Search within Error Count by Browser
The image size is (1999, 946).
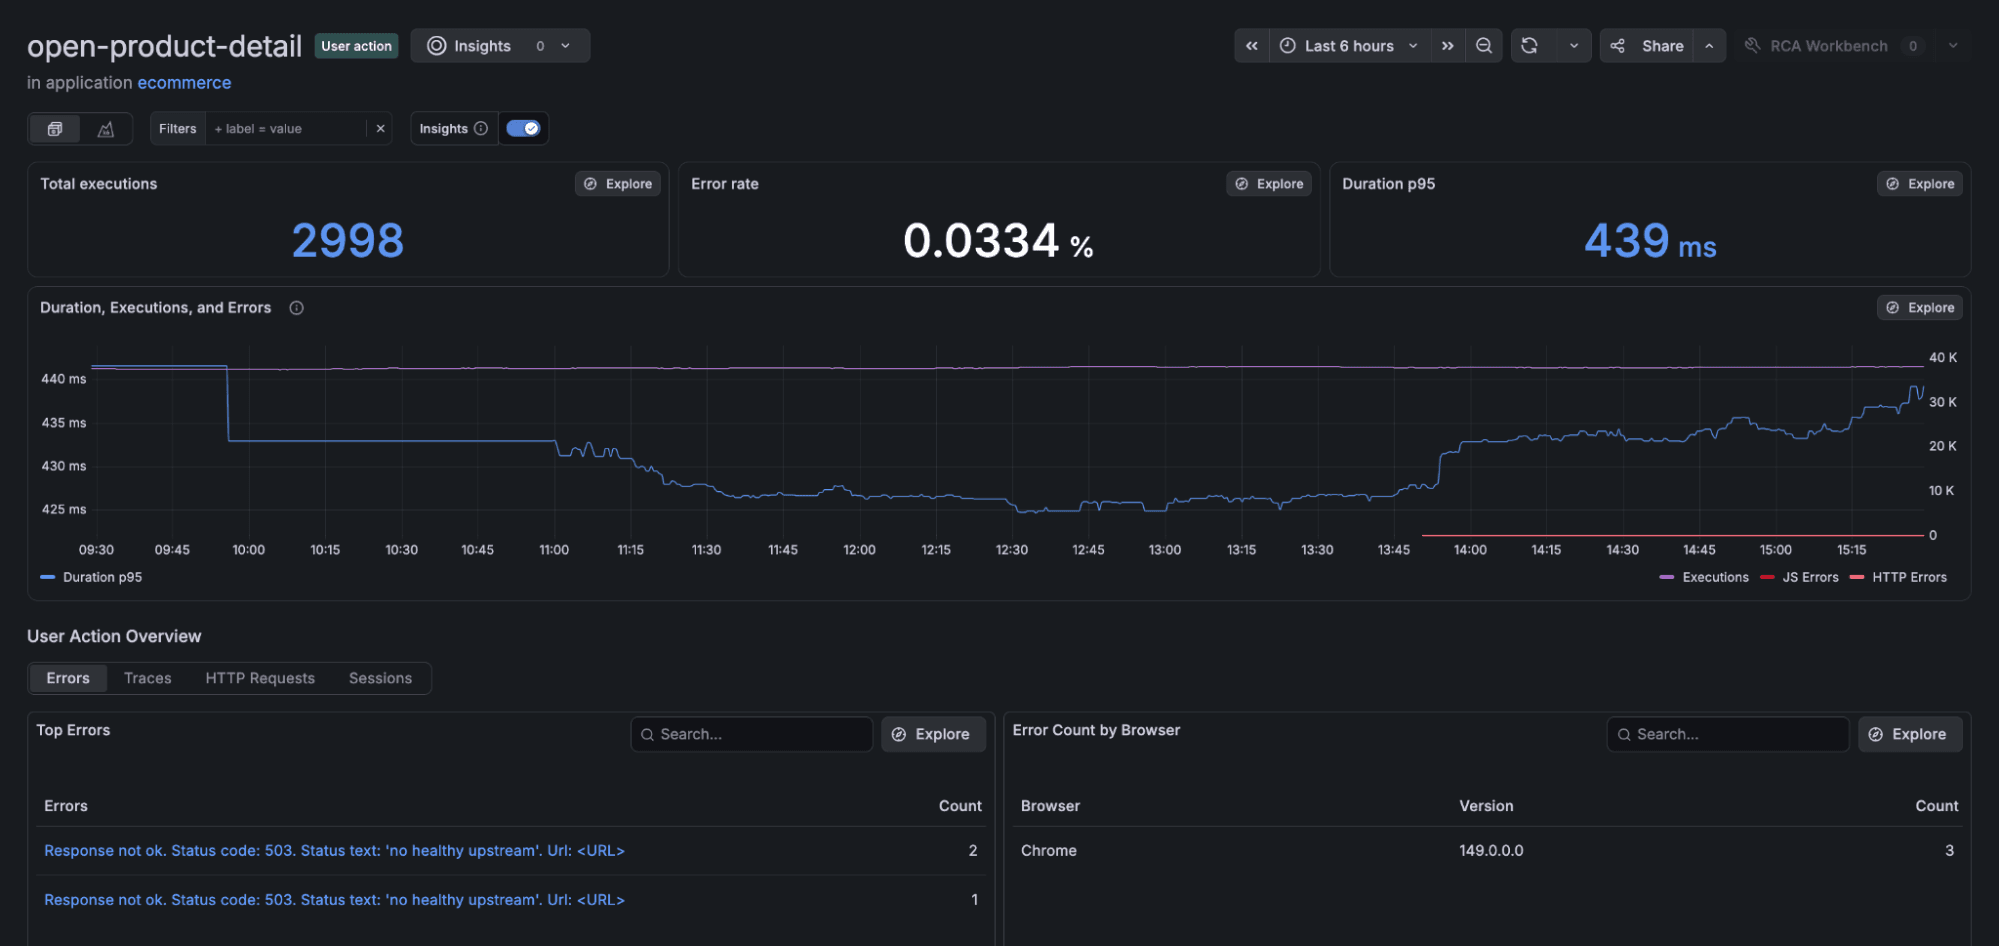click(x=1728, y=734)
